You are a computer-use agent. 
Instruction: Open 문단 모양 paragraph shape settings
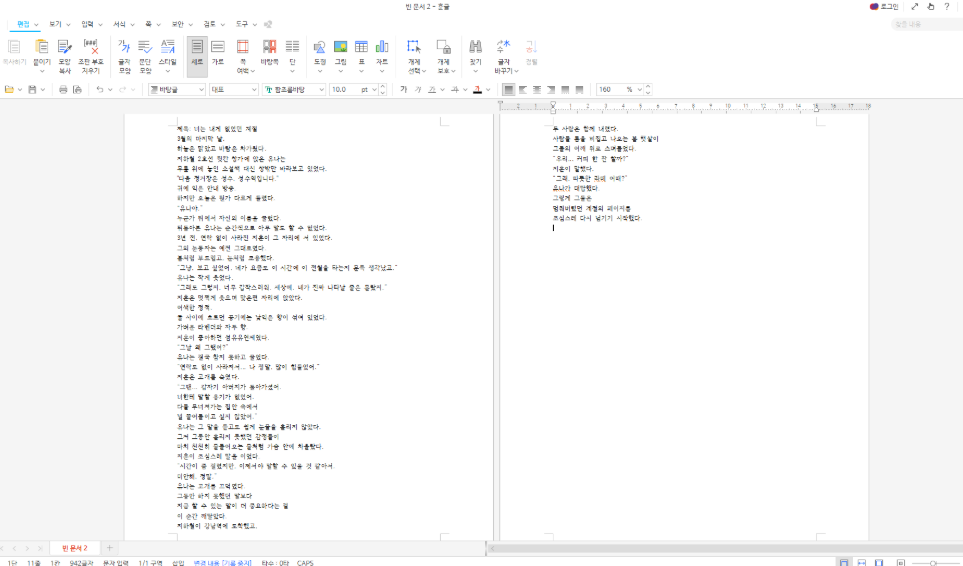coord(145,56)
